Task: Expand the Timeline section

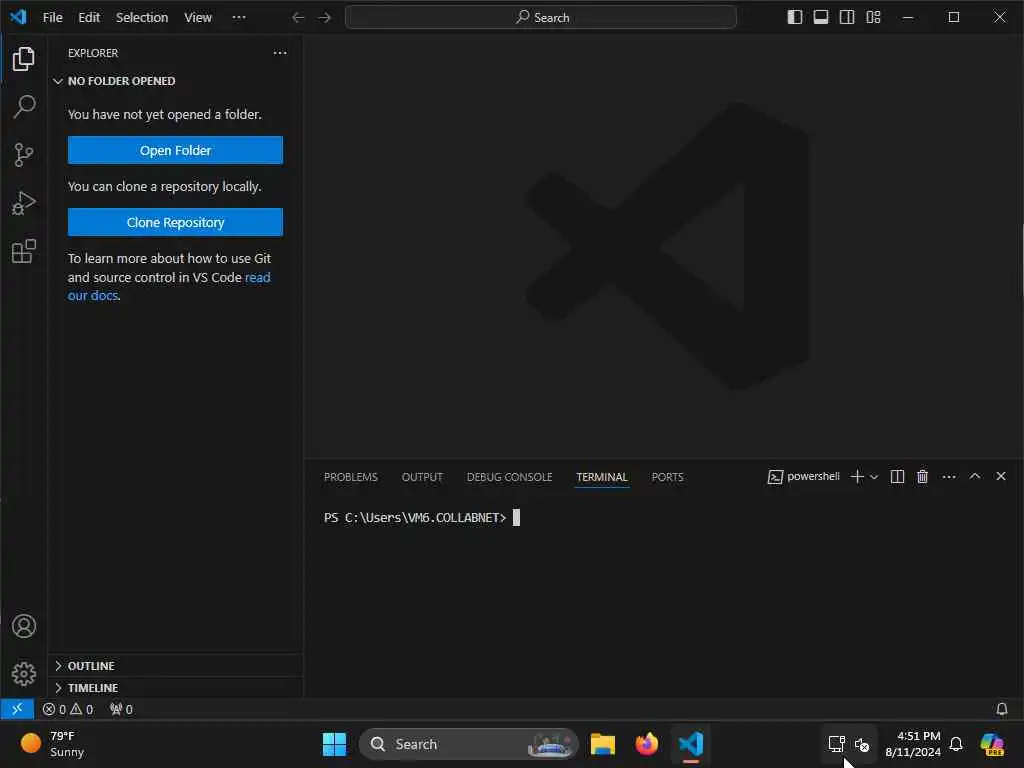Action: coord(176,688)
